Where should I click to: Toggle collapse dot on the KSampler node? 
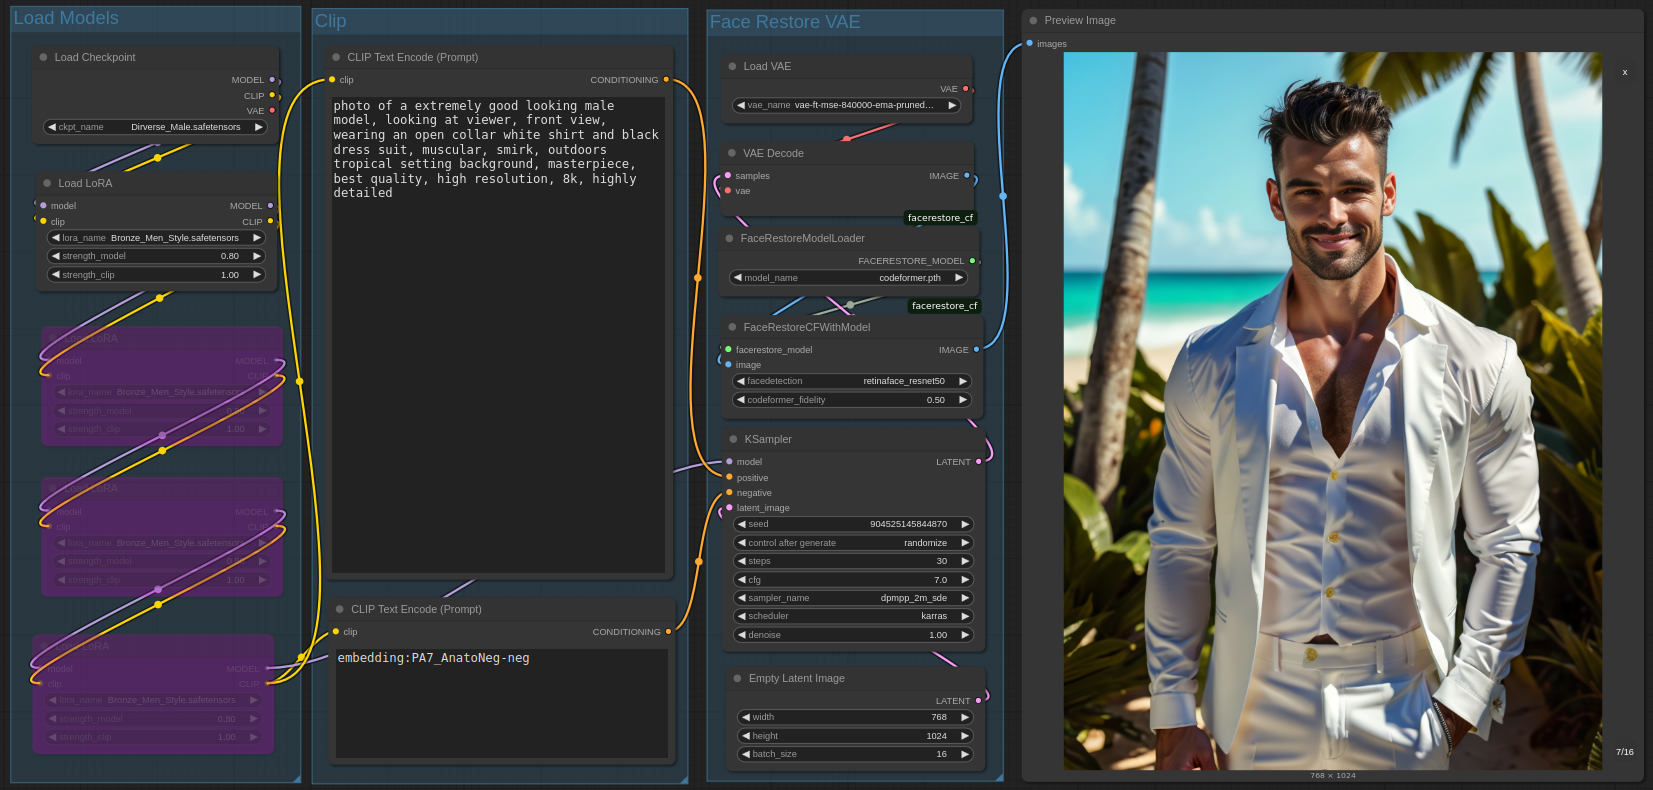(733, 439)
